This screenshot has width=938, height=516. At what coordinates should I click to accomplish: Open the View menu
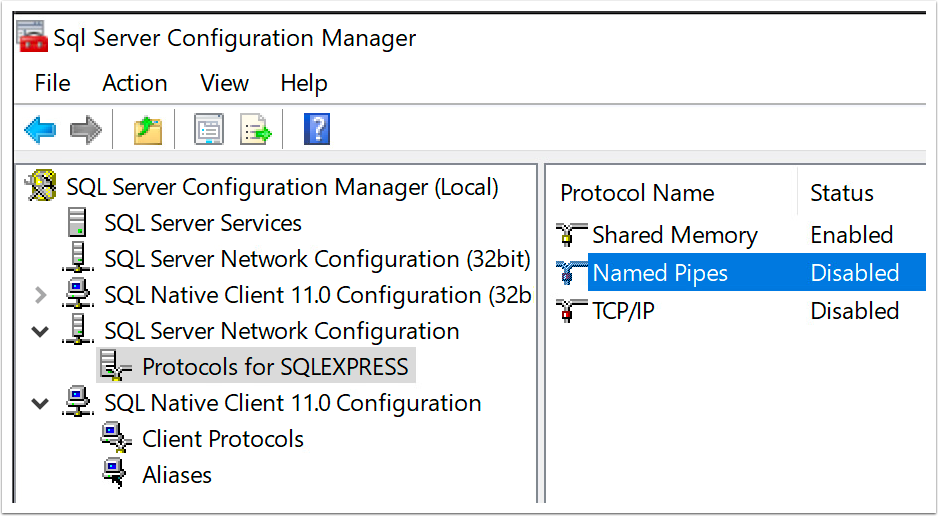pyautogui.click(x=224, y=83)
